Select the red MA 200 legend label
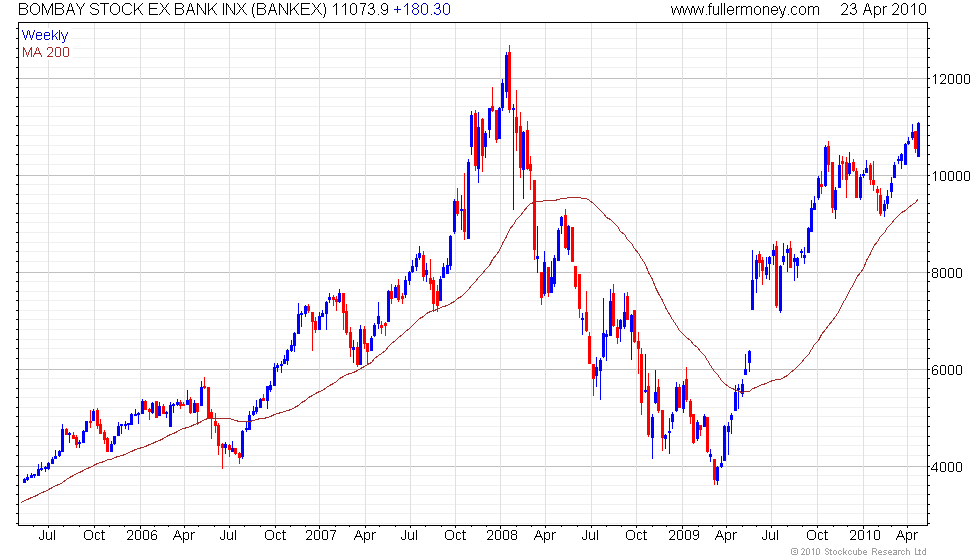 coord(46,52)
